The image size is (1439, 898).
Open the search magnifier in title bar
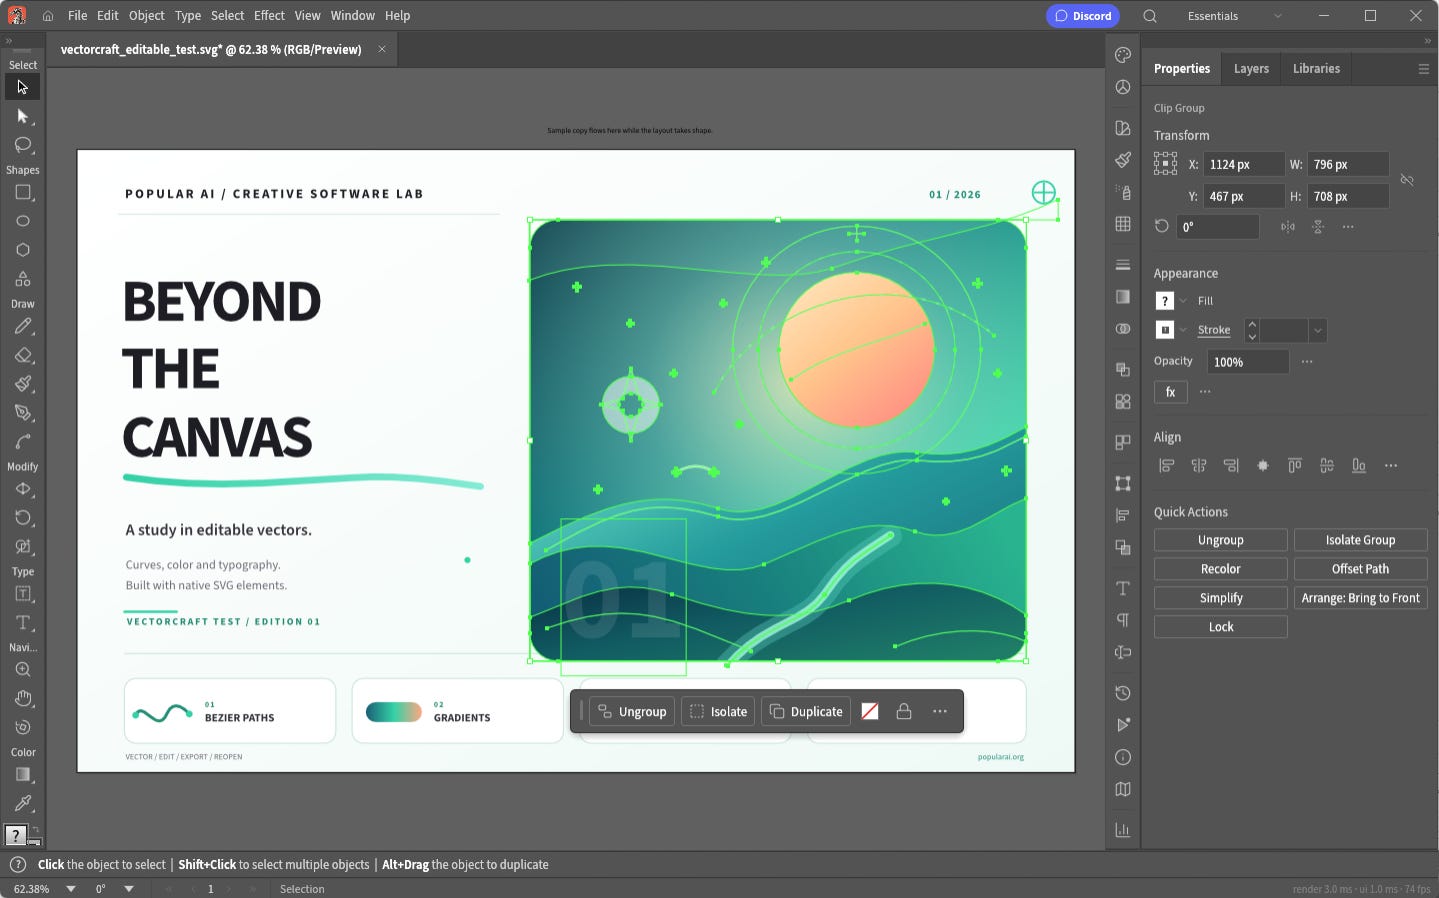(x=1150, y=16)
